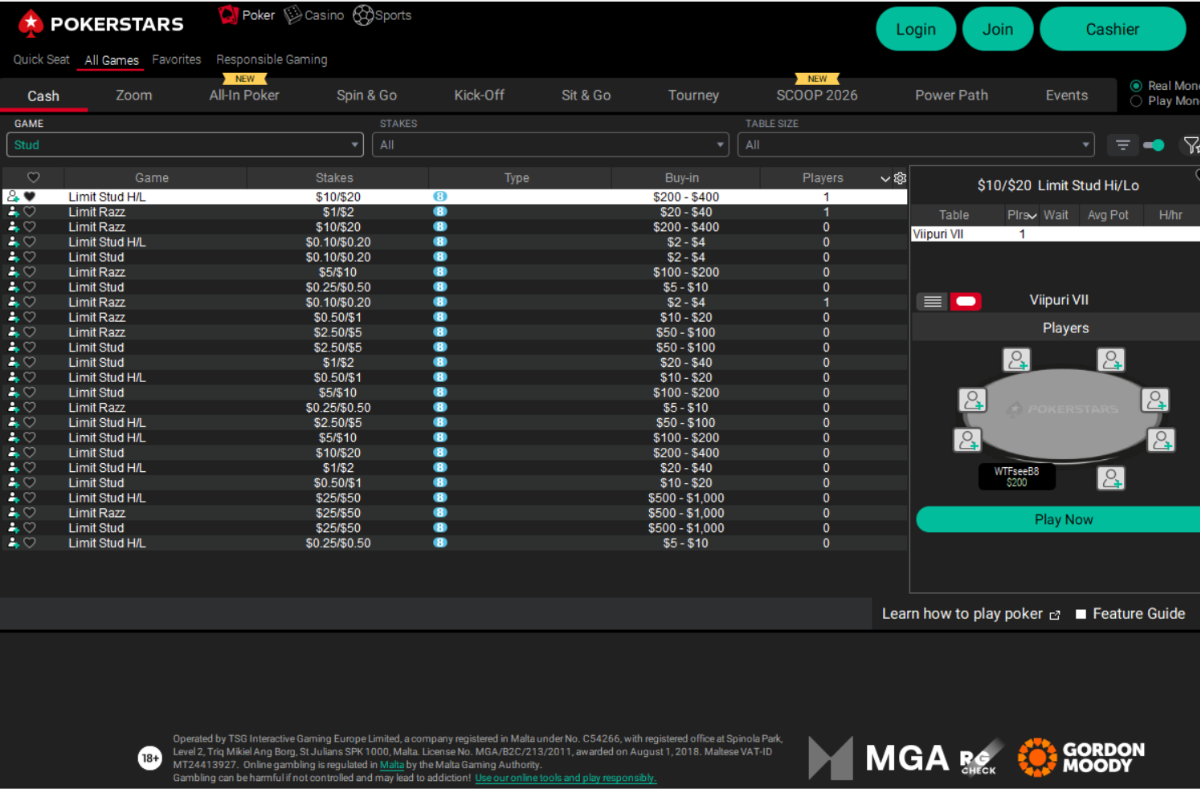This screenshot has height=795, width=1200.
Task: Open the Cashier
Action: [x=1113, y=29]
